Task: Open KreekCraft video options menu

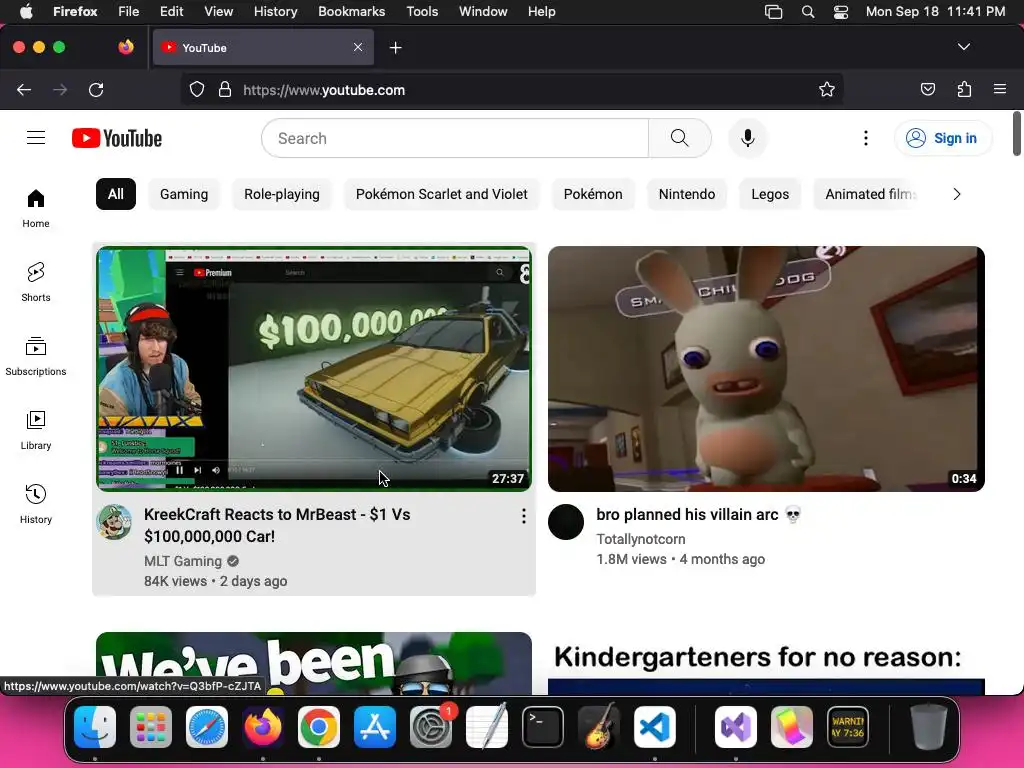Action: click(x=524, y=517)
